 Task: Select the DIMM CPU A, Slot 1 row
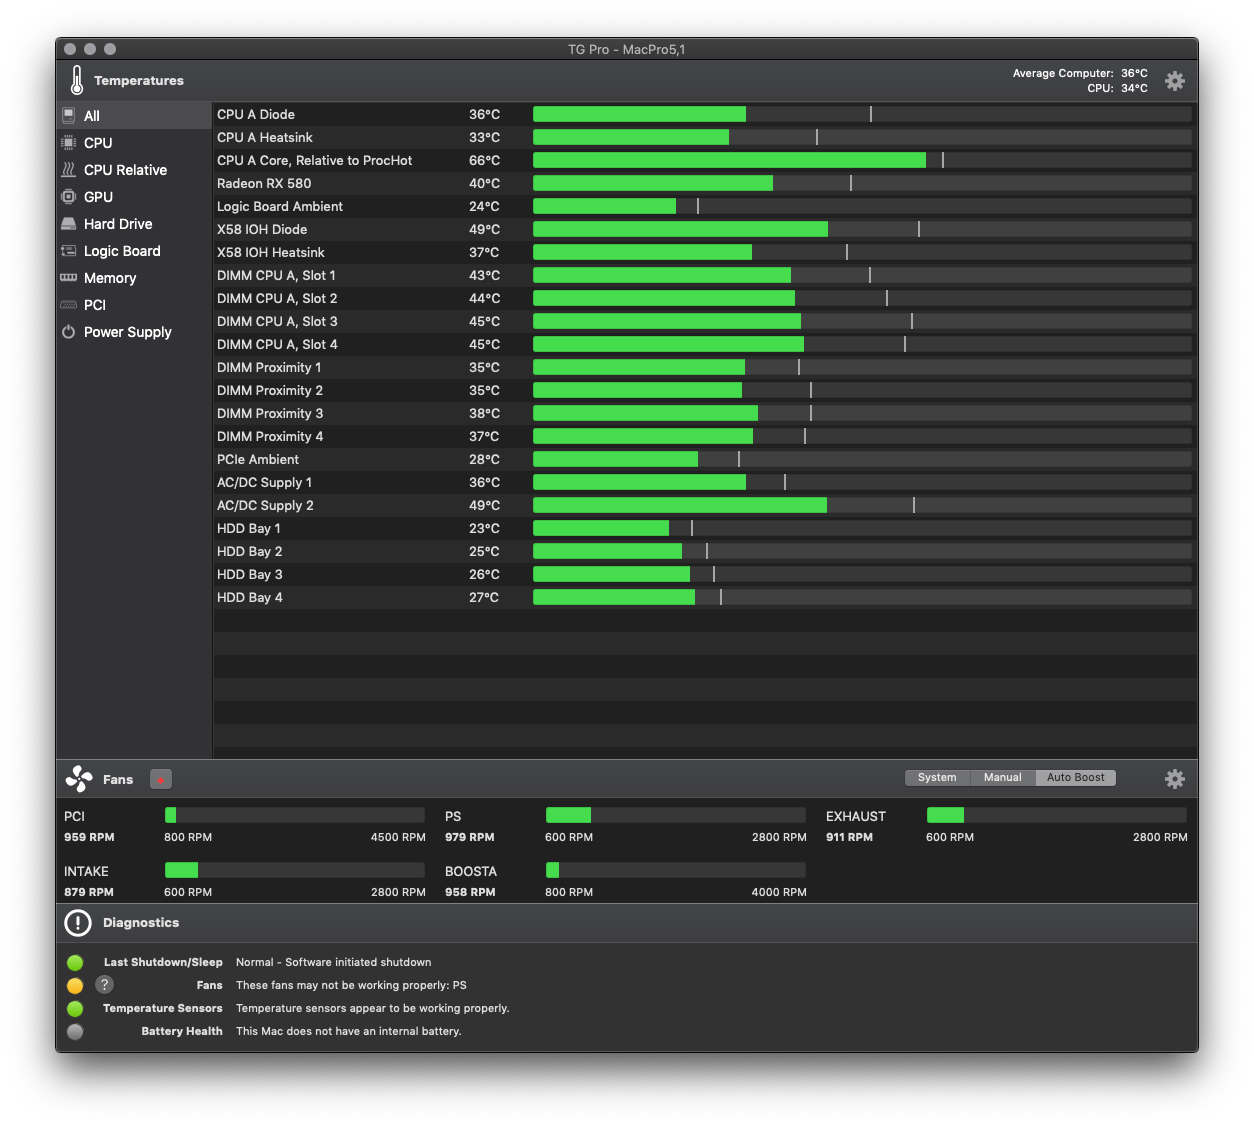(x=705, y=275)
